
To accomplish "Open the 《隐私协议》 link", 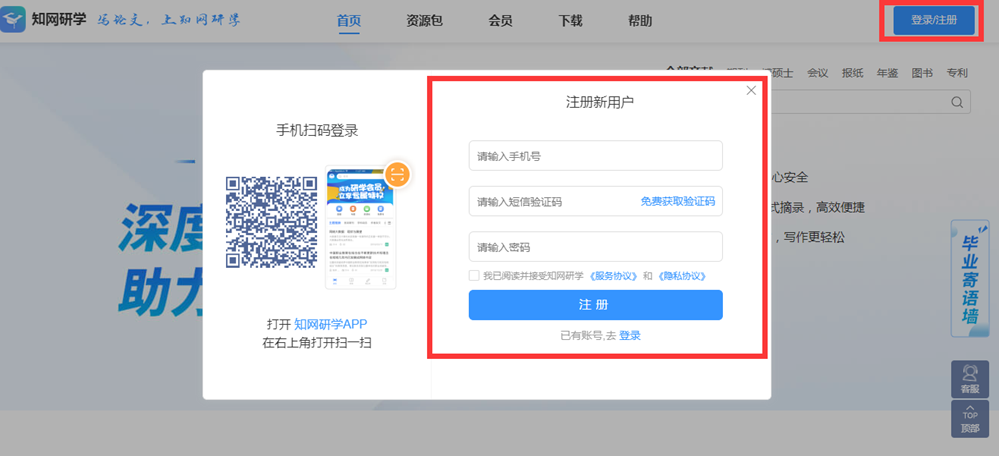I will point(682,276).
